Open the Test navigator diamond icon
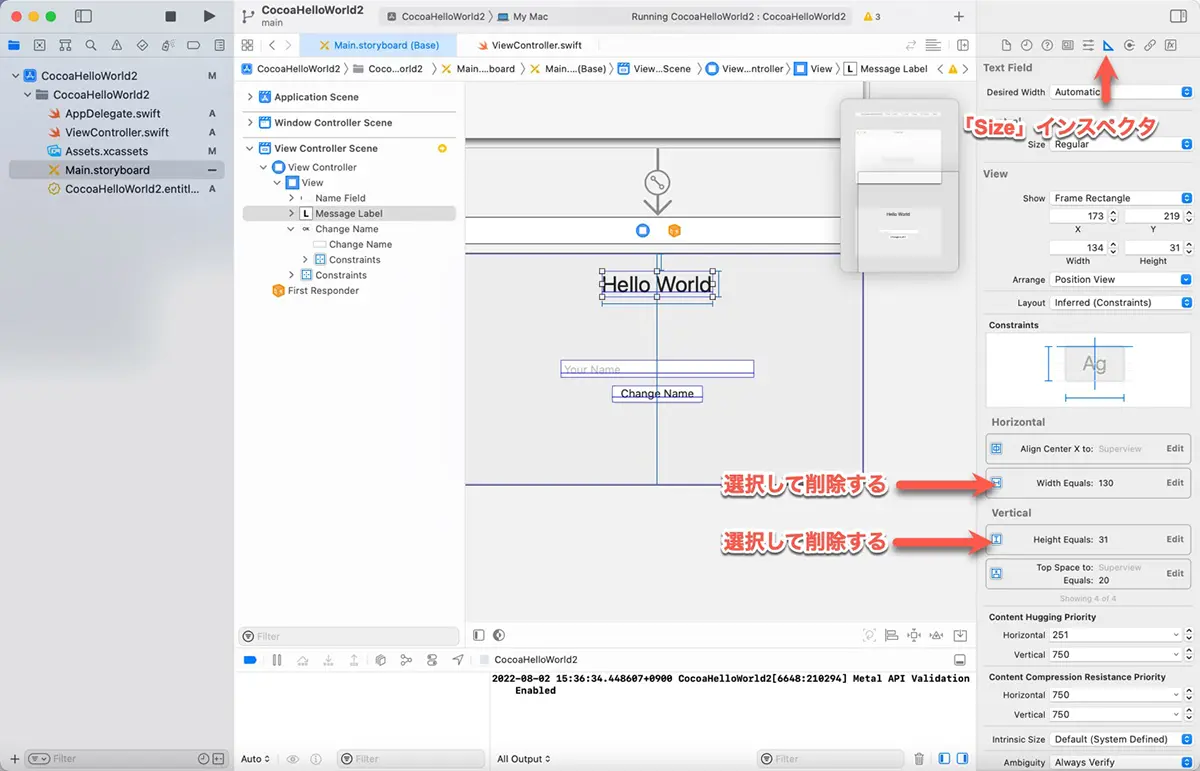The height and width of the screenshot is (771, 1200). point(142,45)
